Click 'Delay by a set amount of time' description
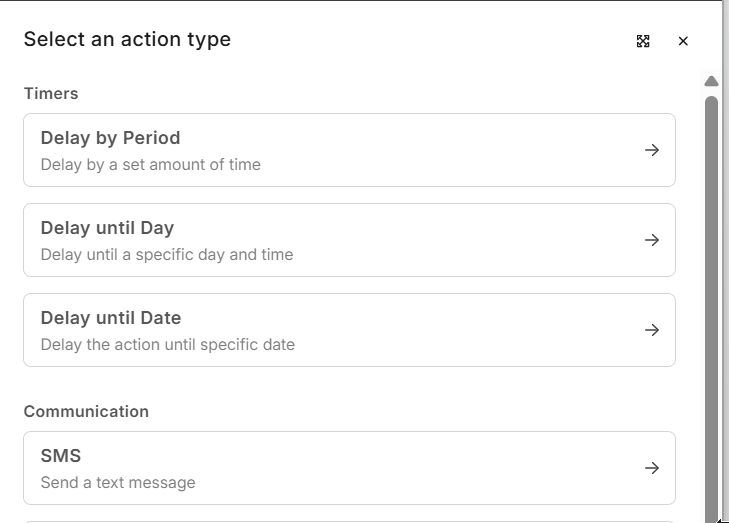 click(150, 164)
